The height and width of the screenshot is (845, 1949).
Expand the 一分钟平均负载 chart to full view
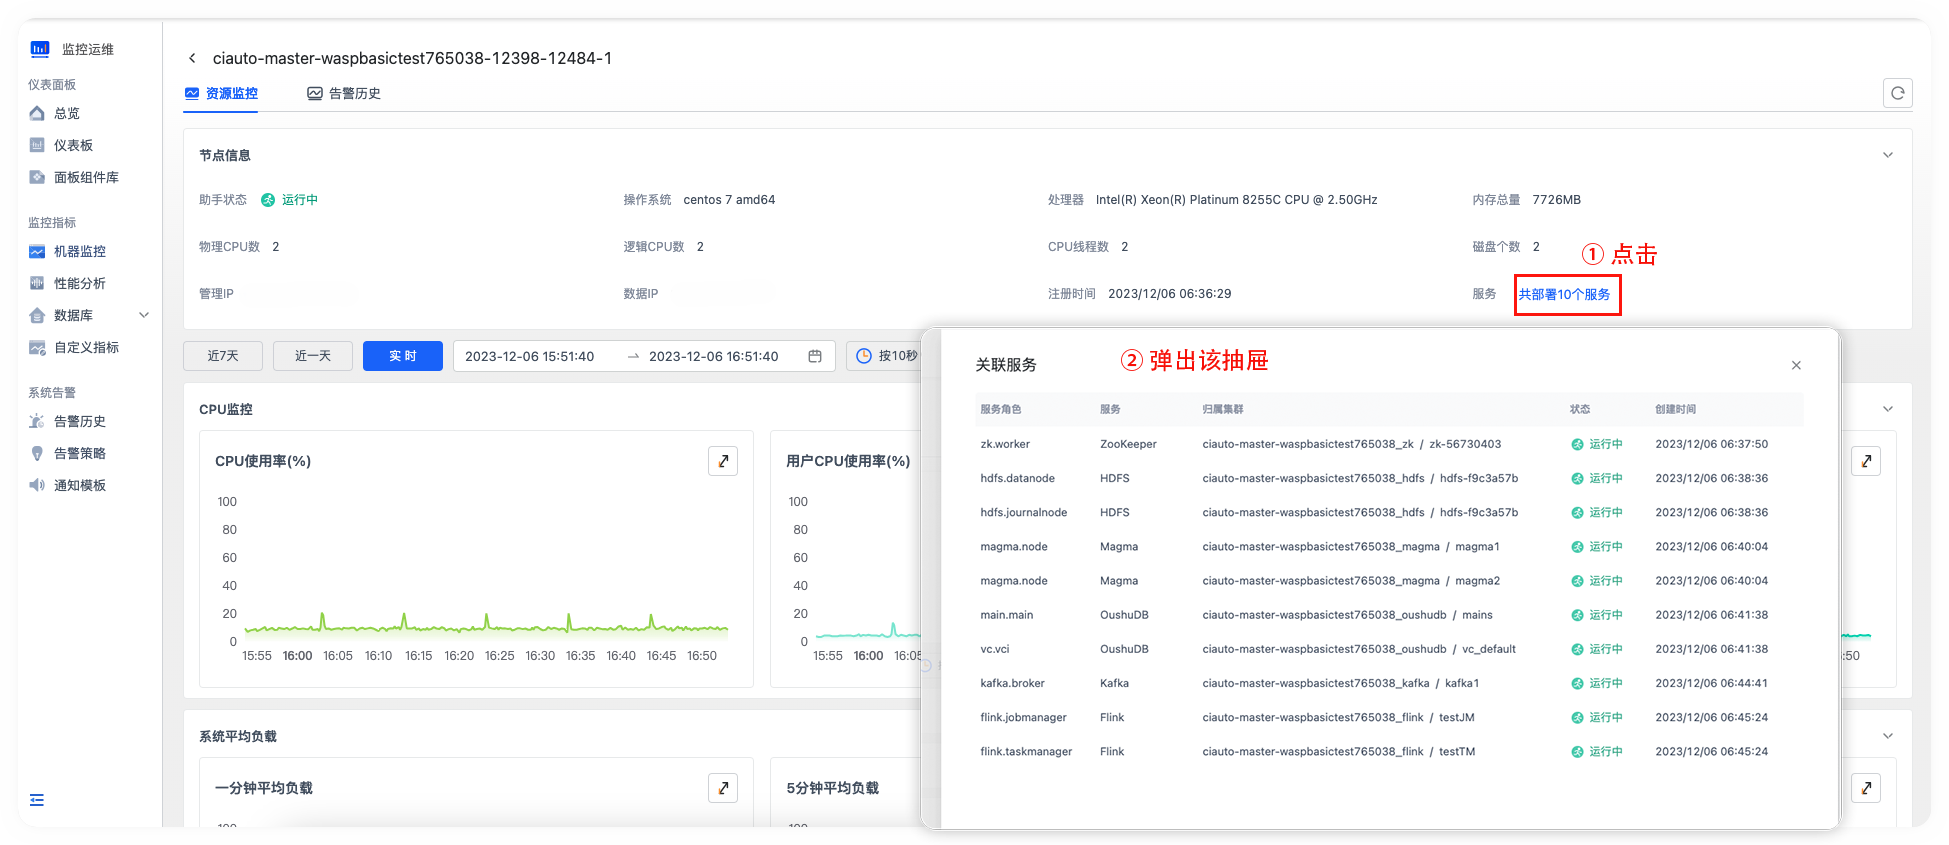coord(723,788)
